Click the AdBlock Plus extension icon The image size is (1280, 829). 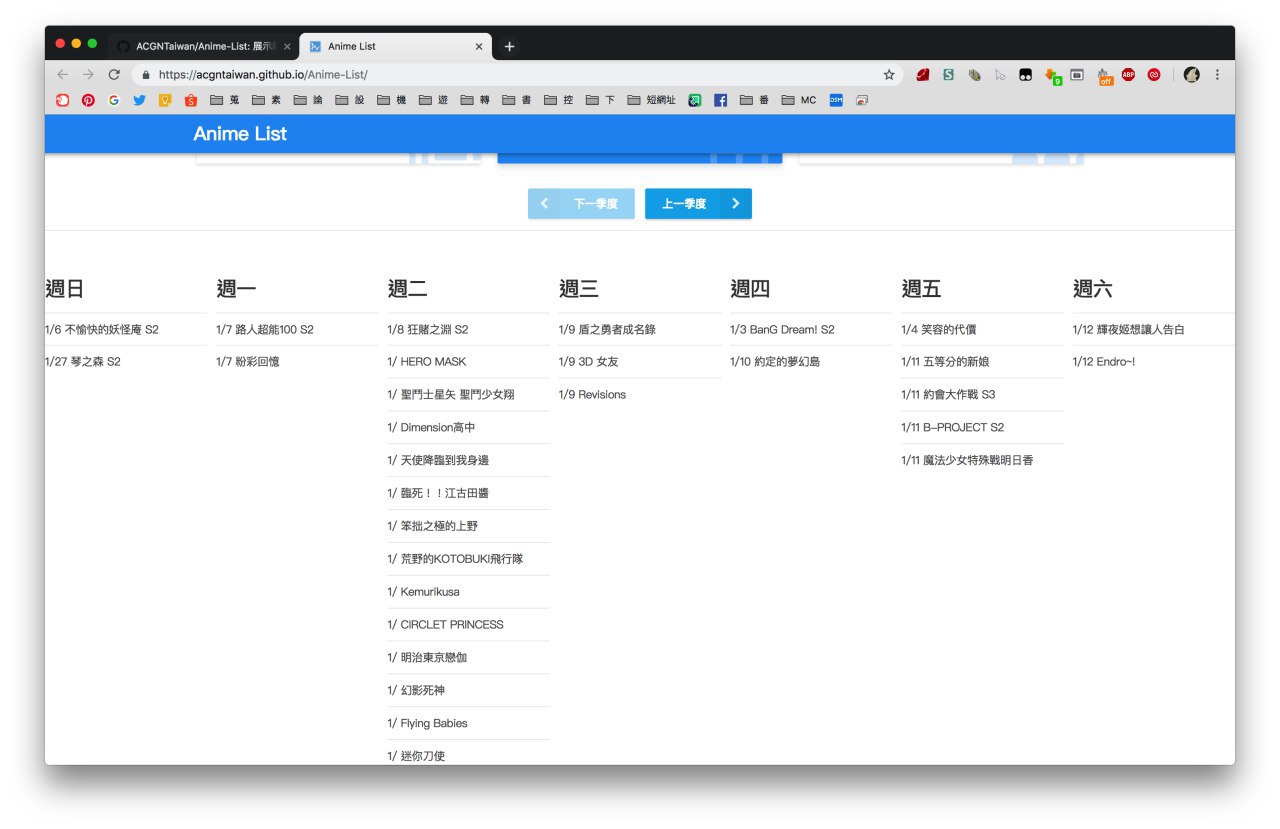(x=1128, y=75)
